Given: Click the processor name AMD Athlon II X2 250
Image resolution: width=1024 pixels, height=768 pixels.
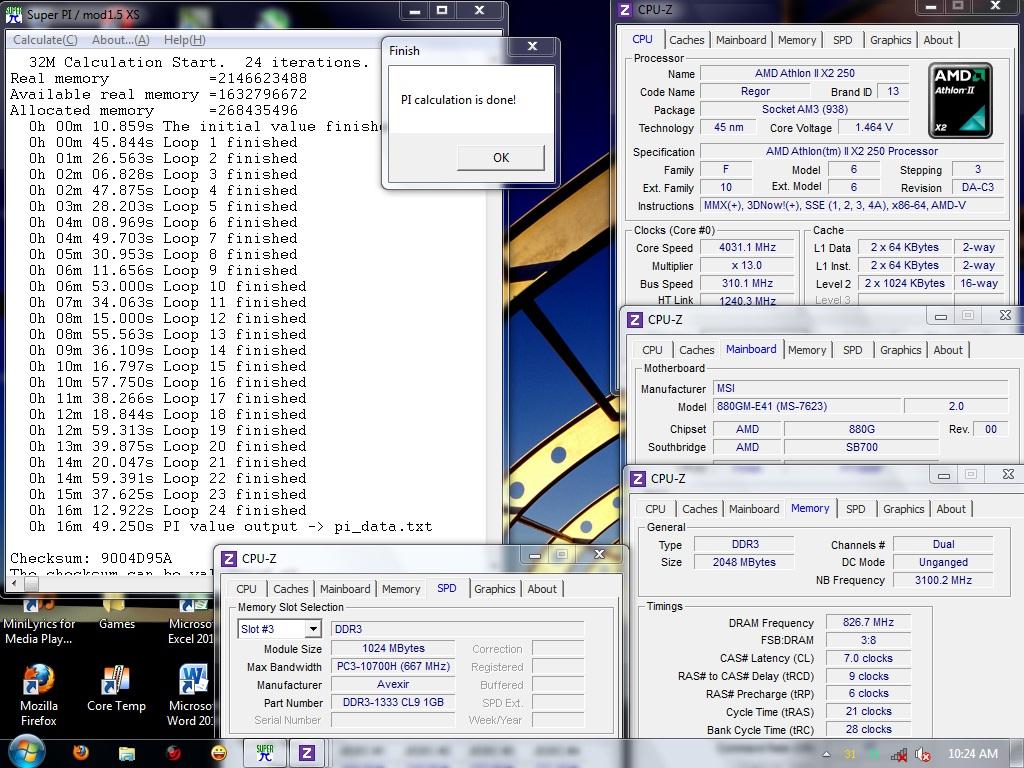Looking at the screenshot, I should tap(805, 73).
